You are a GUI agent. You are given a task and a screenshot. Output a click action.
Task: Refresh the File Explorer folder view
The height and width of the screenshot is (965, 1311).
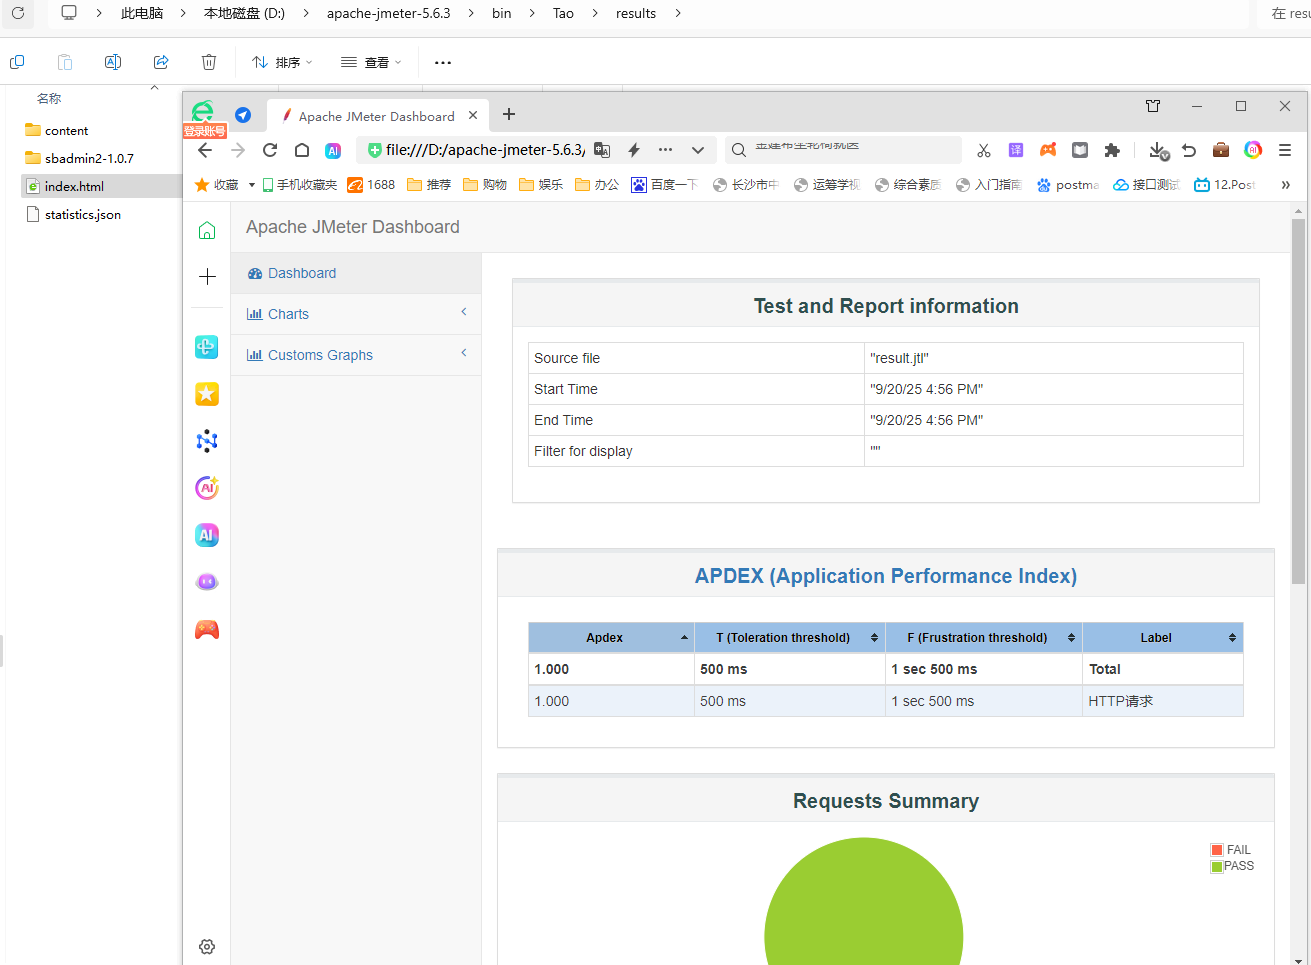(x=17, y=13)
